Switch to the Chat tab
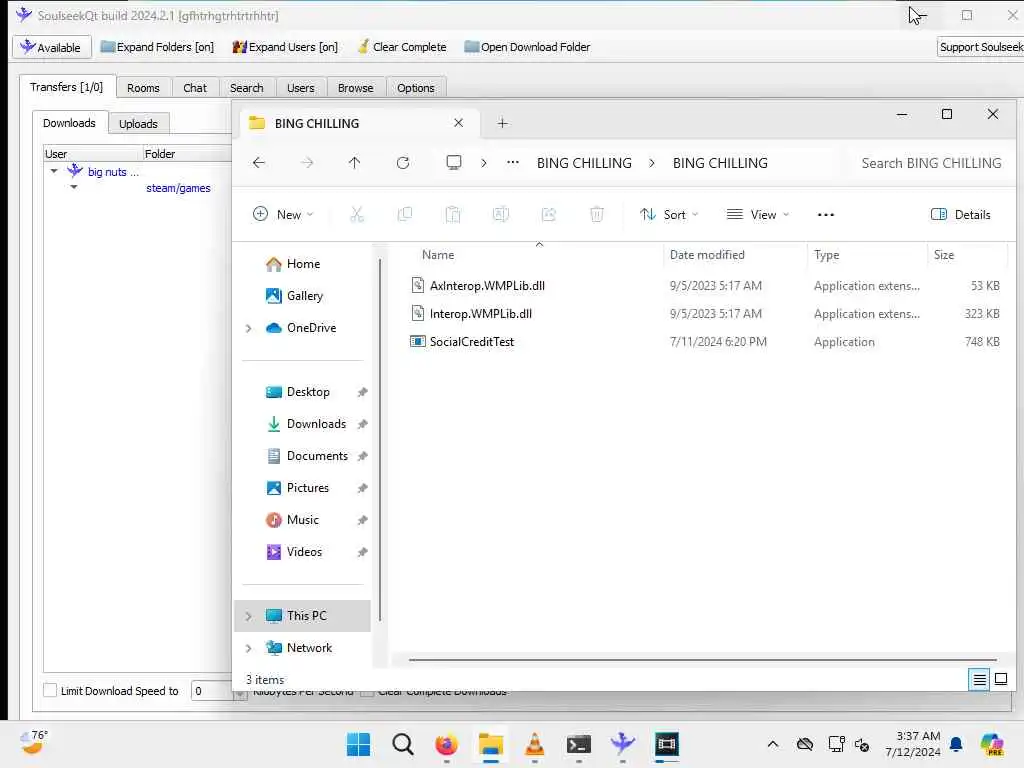Viewport: 1024px width, 768px height. tap(195, 88)
